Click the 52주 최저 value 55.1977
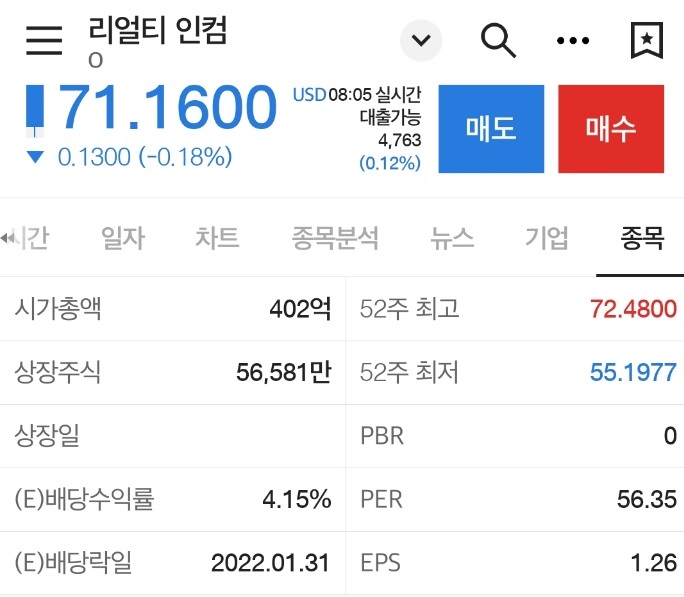Screen dimensions: 684x597 [633, 372]
